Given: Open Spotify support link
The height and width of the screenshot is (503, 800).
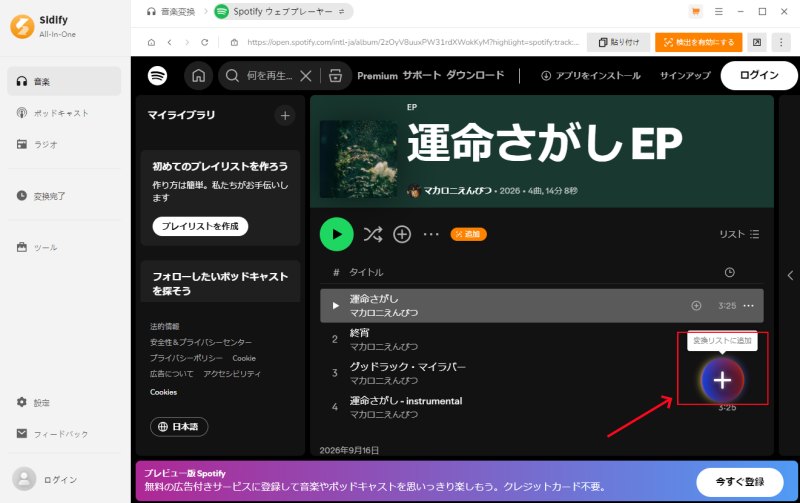Looking at the screenshot, I should [421, 76].
